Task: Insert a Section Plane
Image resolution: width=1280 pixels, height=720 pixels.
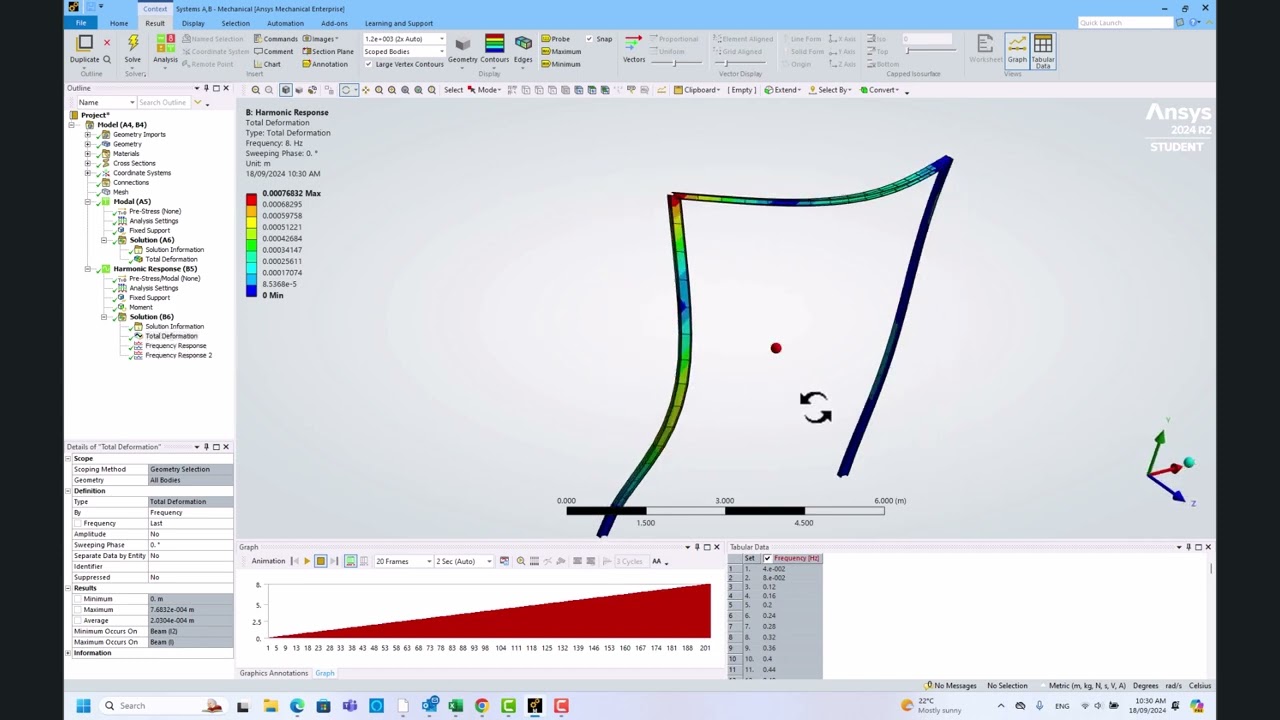Action: [327, 51]
